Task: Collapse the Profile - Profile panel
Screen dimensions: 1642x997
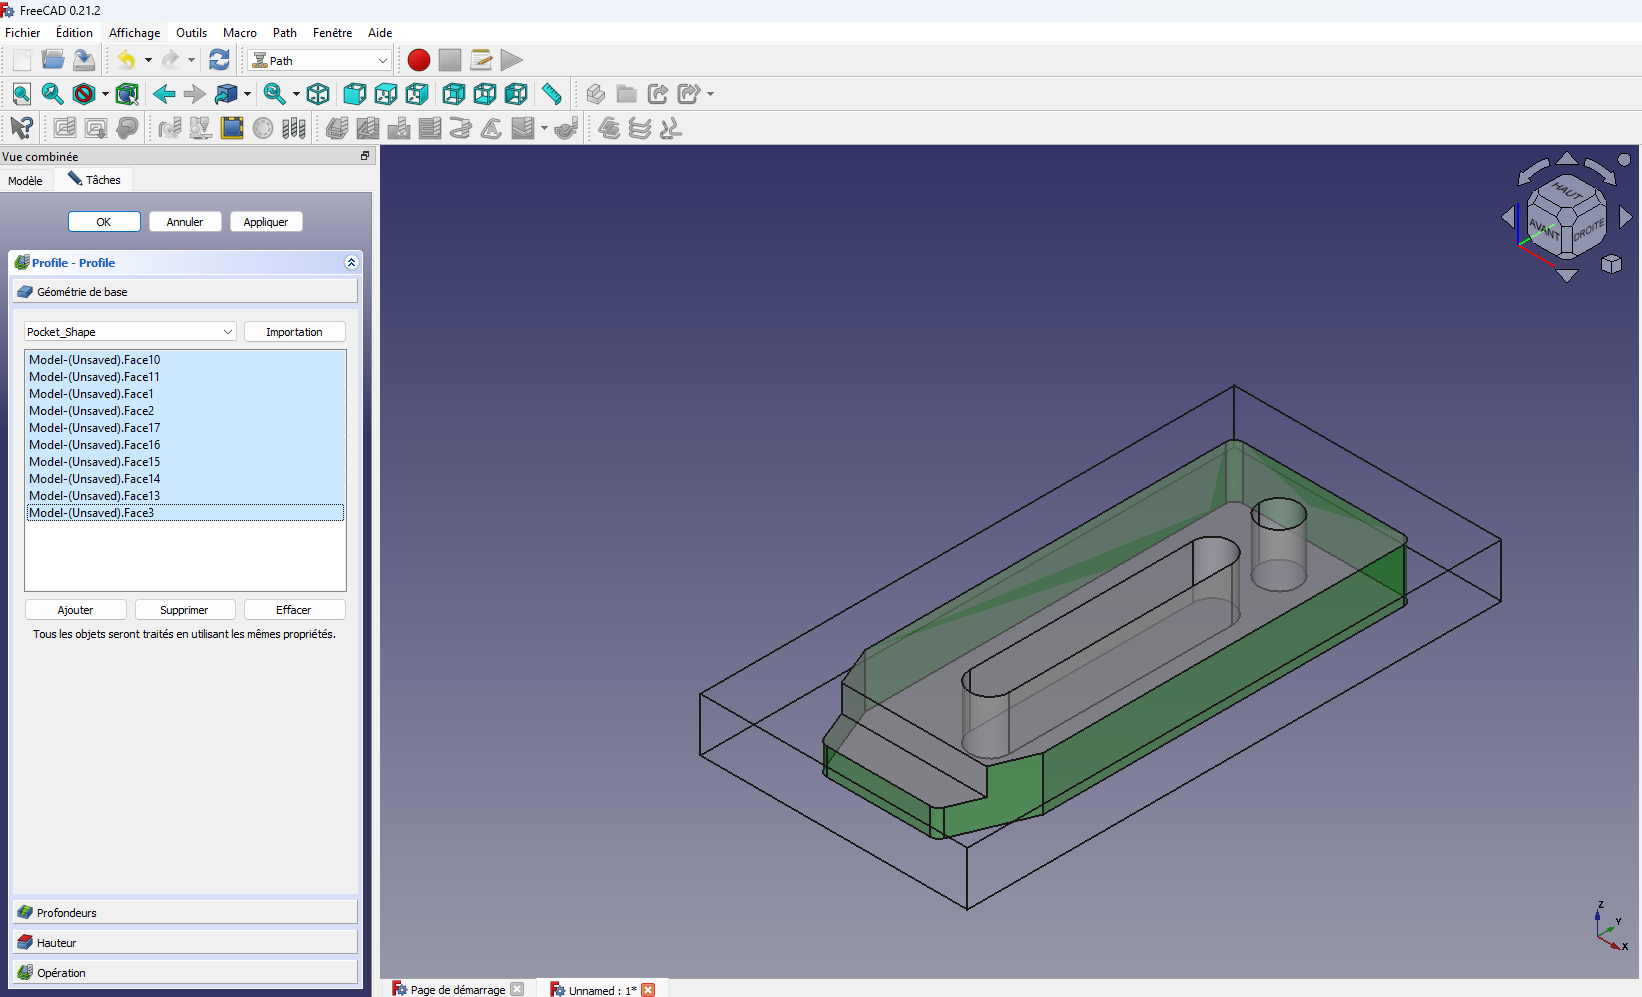Action: tap(351, 263)
